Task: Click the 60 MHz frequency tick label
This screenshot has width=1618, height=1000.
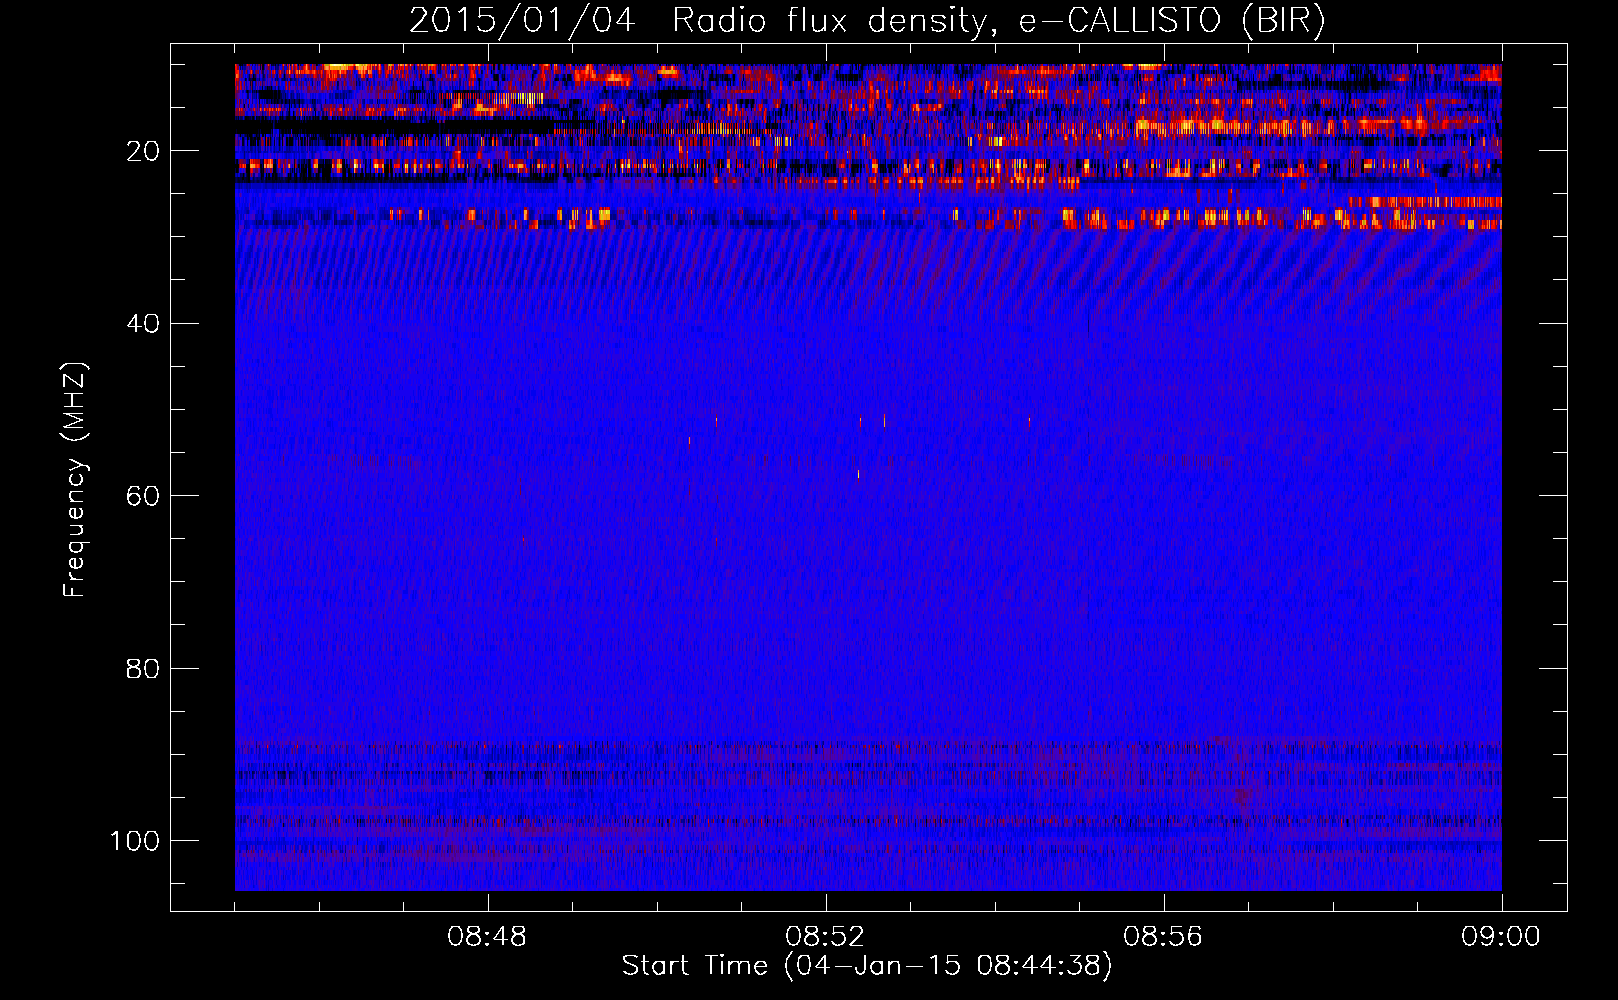Action: tap(143, 496)
